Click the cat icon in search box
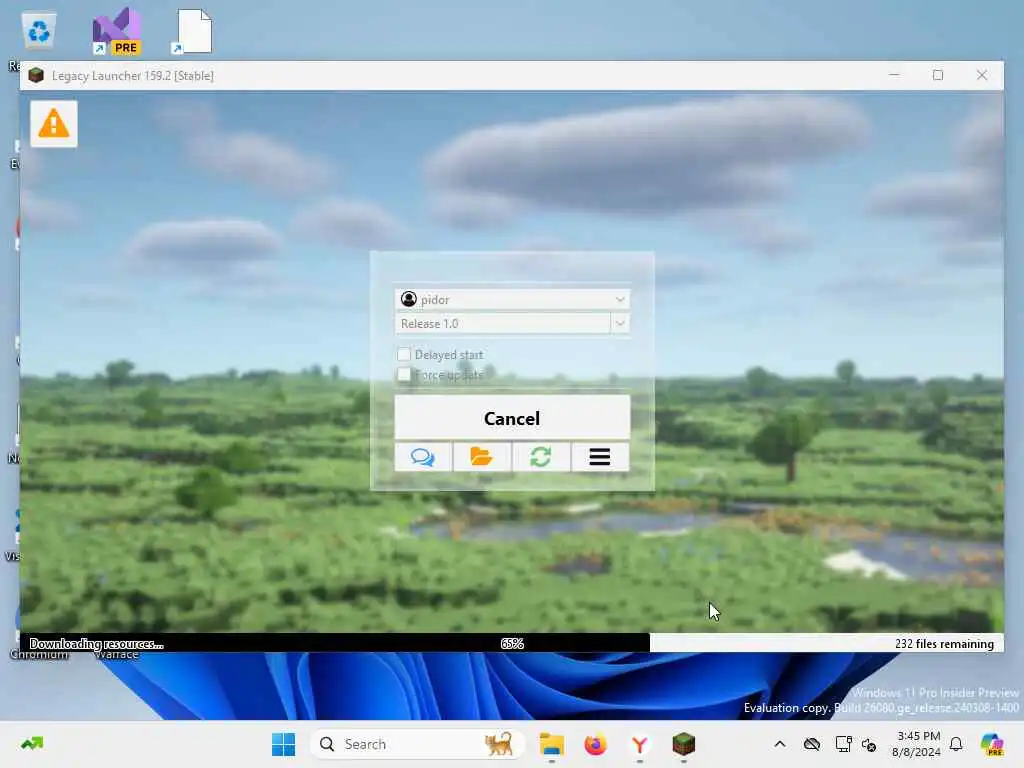Screen dimensions: 1024x768 click(x=498, y=744)
